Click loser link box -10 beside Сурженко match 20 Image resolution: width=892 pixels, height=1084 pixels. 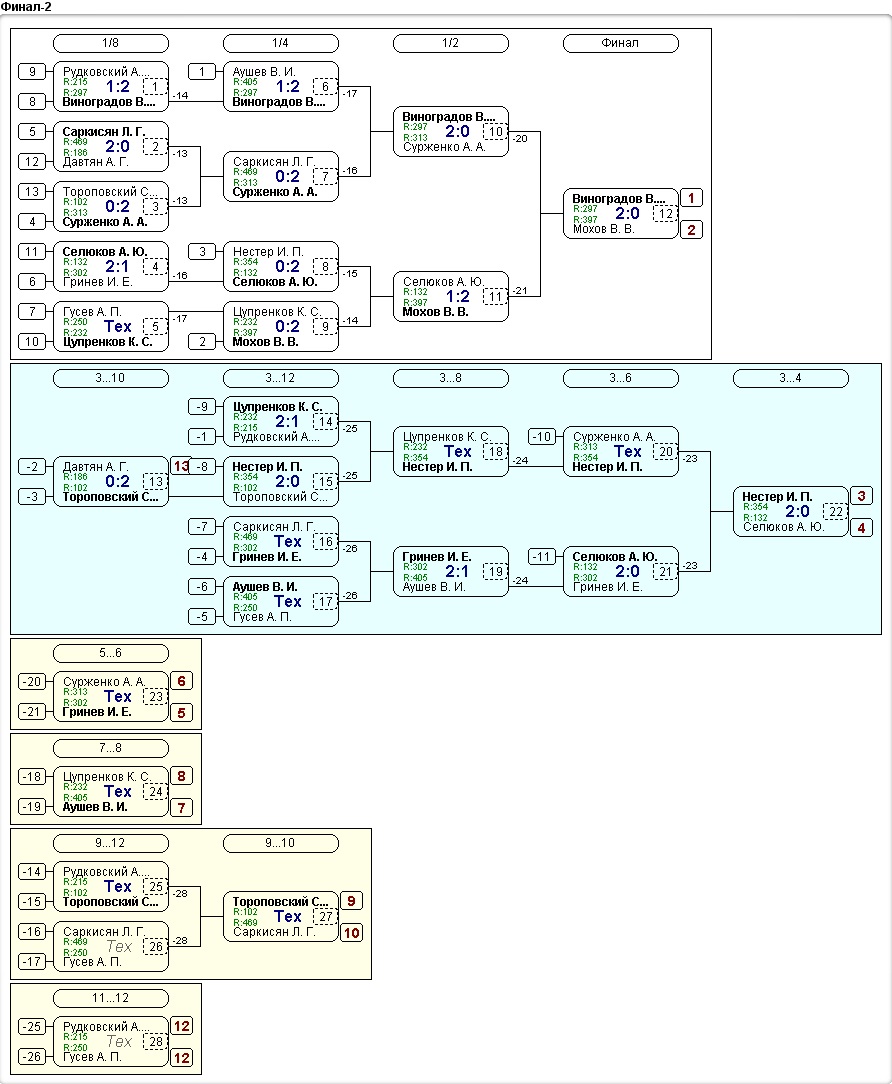pos(542,436)
